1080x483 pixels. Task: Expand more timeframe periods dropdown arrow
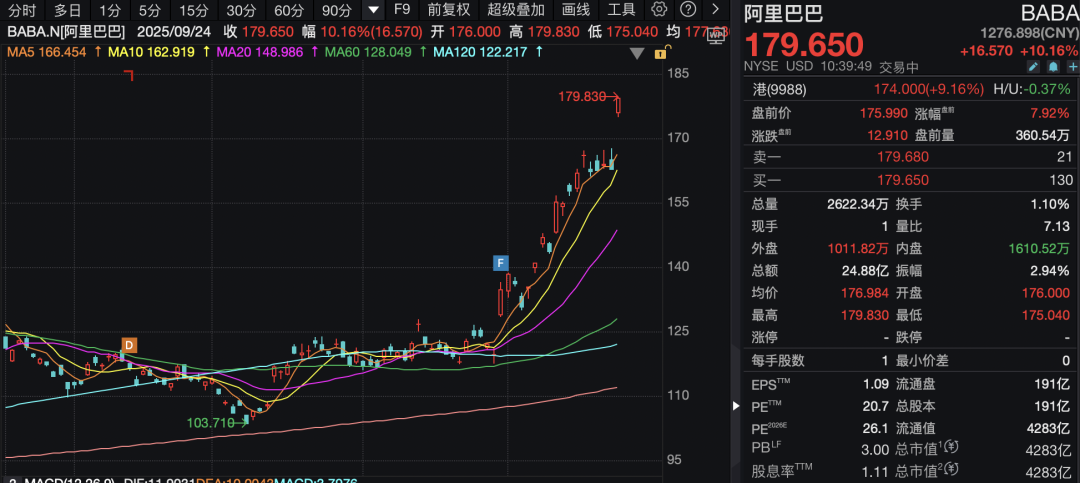click(373, 10)
